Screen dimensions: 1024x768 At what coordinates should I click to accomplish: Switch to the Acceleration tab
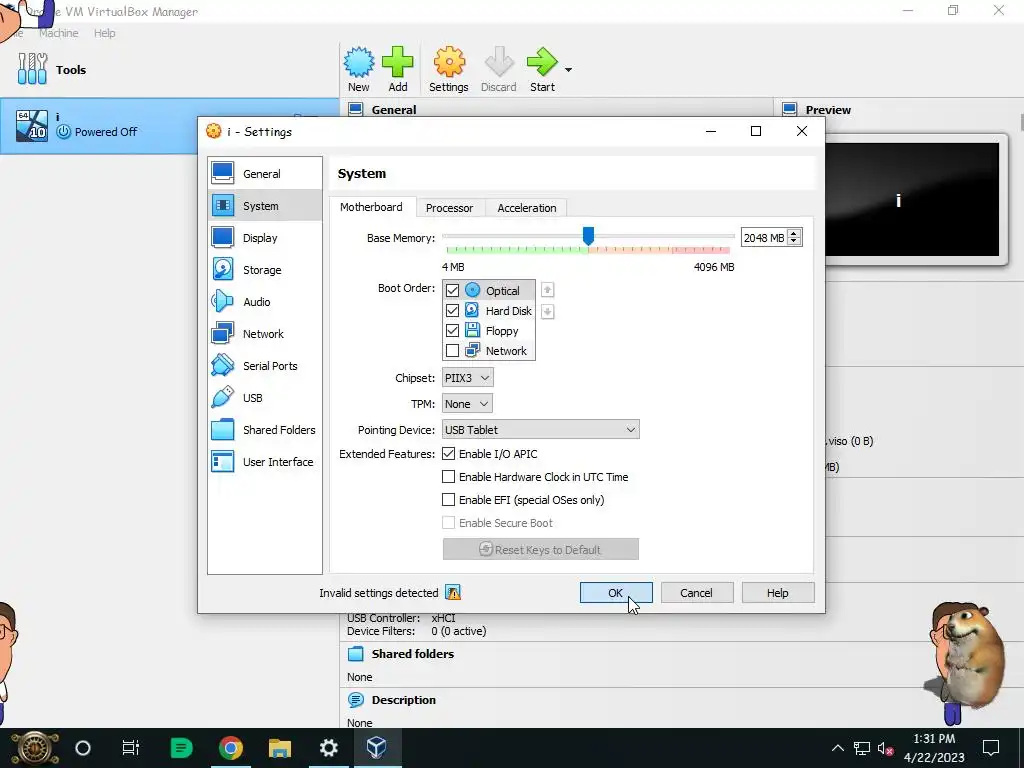[527, 208]
